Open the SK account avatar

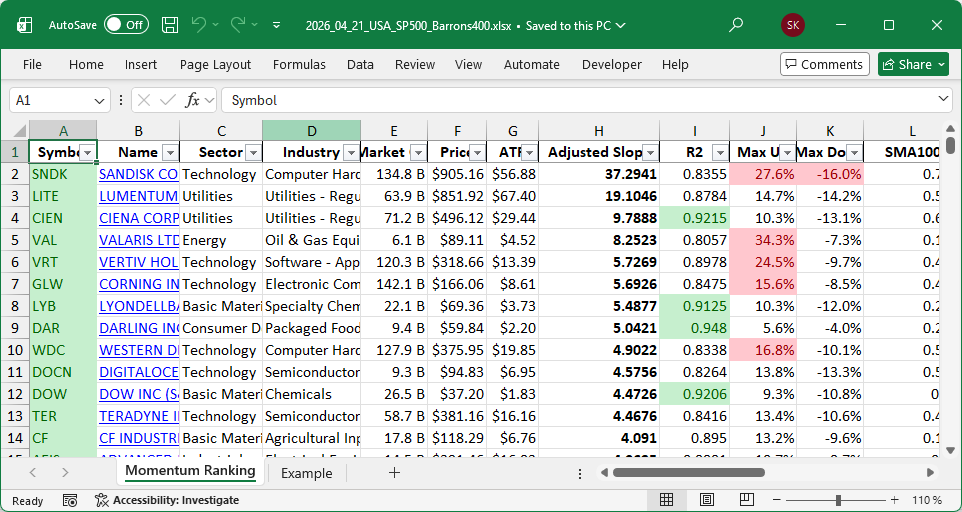tap(793, 25)
